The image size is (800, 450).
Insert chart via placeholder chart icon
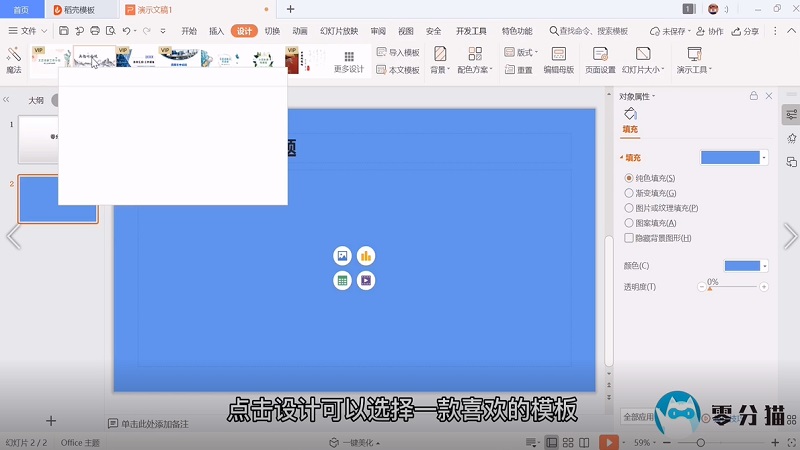pyautogui.click(x=366, y=256)
